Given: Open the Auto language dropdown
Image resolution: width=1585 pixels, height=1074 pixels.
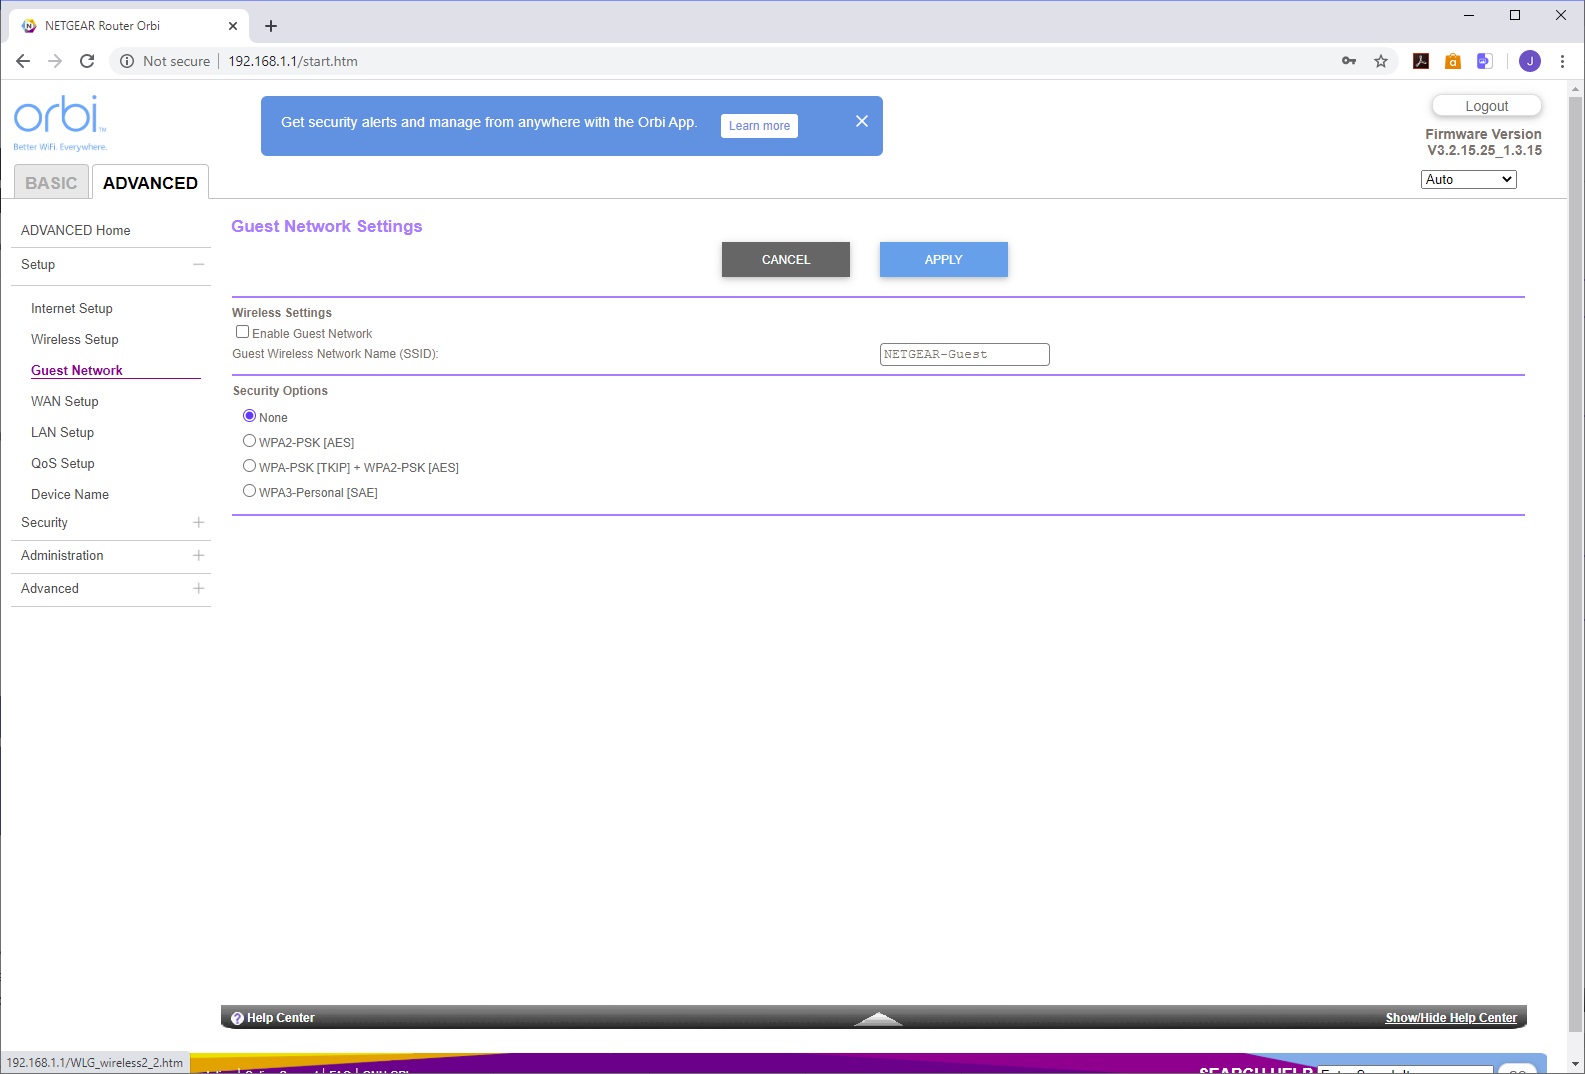Looking at the screenshot, I should pyautogui.click(x=1468, y=179).
